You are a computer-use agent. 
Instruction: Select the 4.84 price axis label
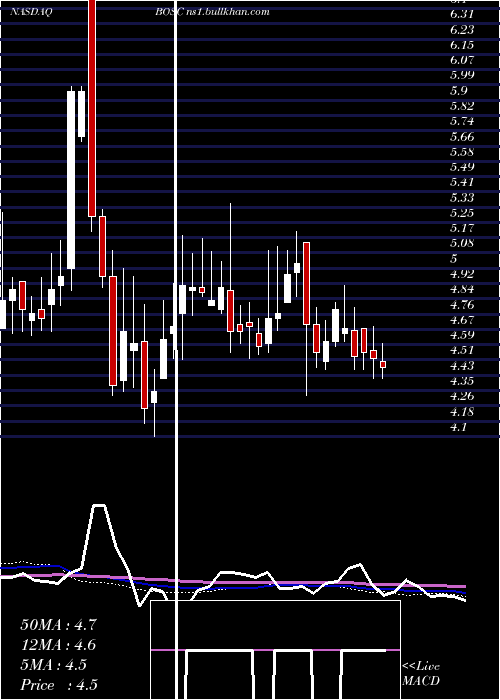tap(462, 289)
